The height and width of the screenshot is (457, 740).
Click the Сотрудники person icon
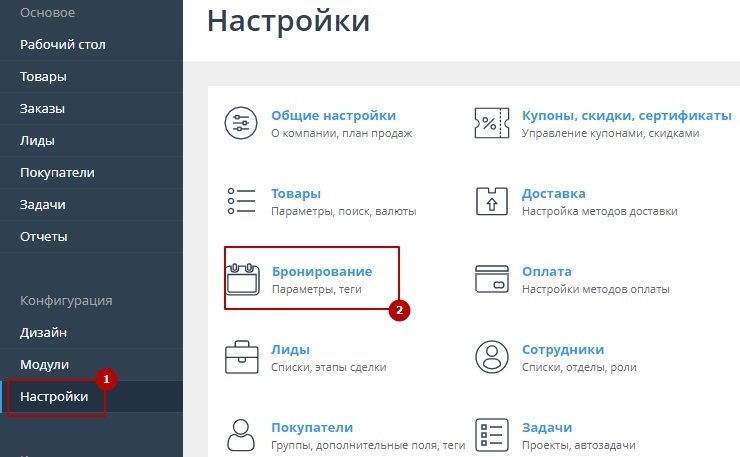tap(492, 358)
